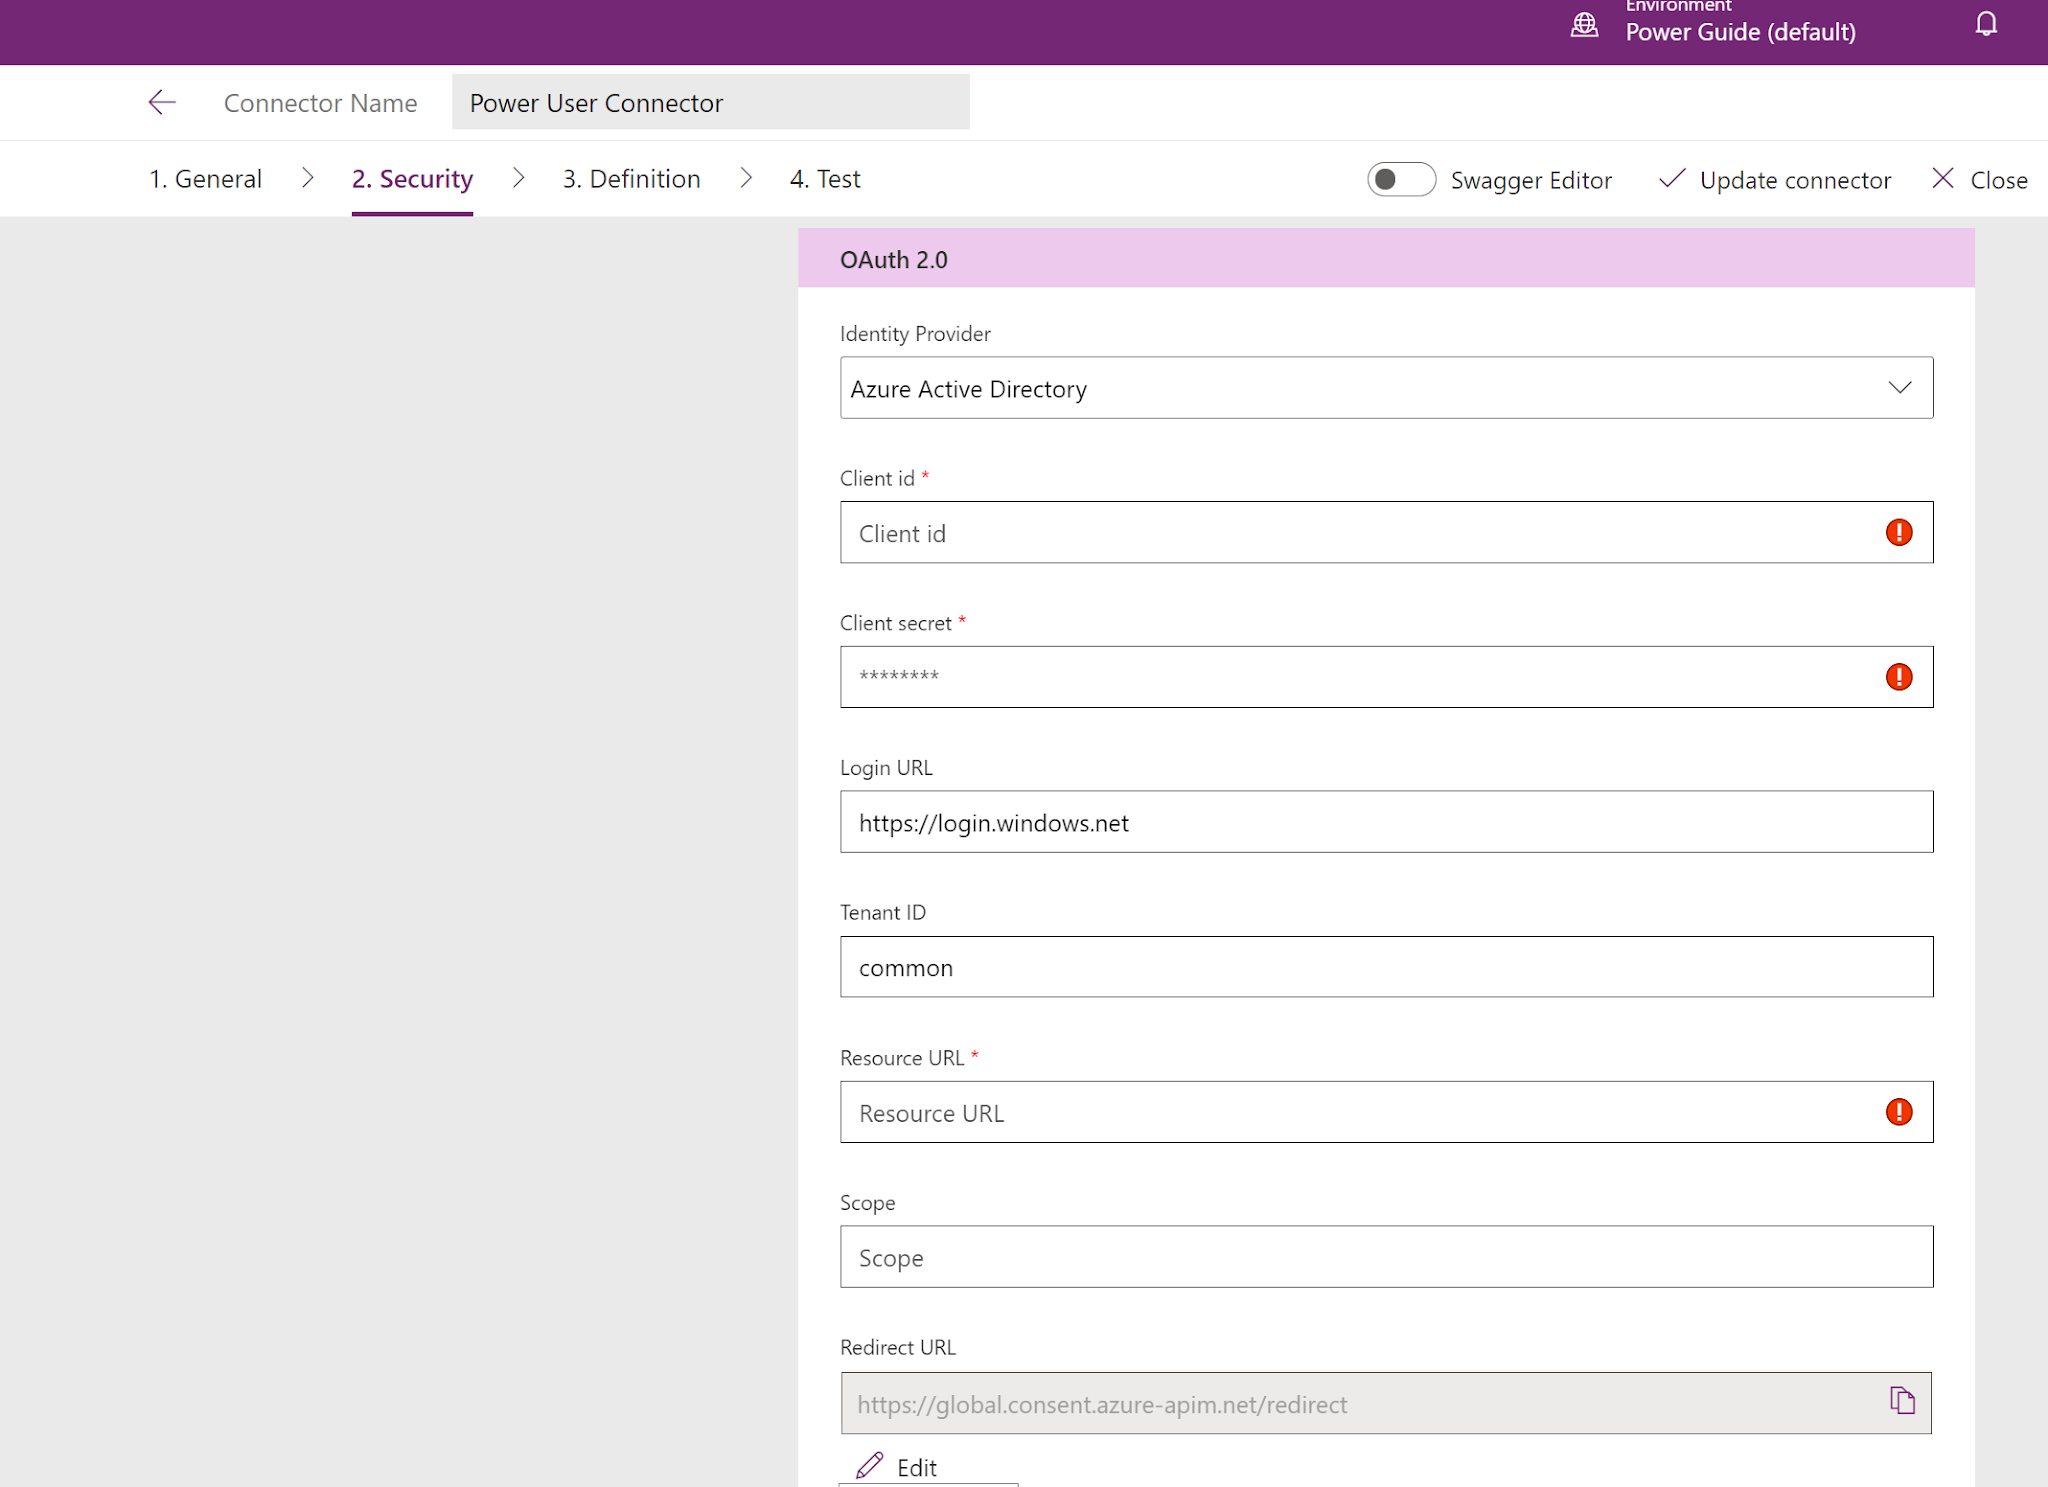The width and height of the screenshot is (2048, 1487).
Task: Click into the Tenant ID field
Action: pyautogui.click(x=1385, y=967)
